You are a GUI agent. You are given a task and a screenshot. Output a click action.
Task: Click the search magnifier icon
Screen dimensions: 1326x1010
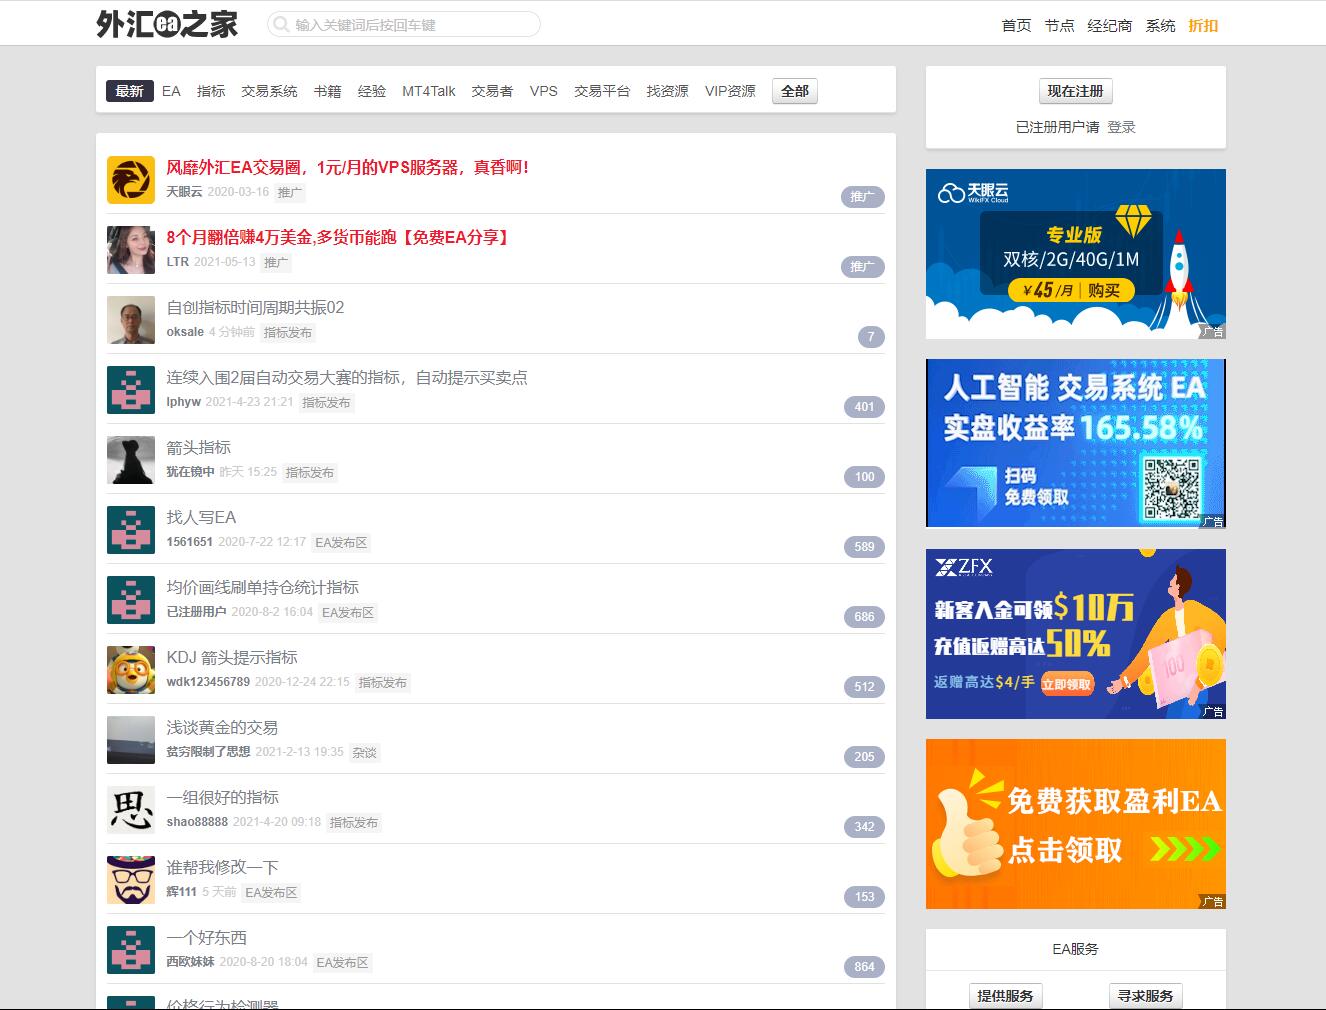click(x=282, y=25)
